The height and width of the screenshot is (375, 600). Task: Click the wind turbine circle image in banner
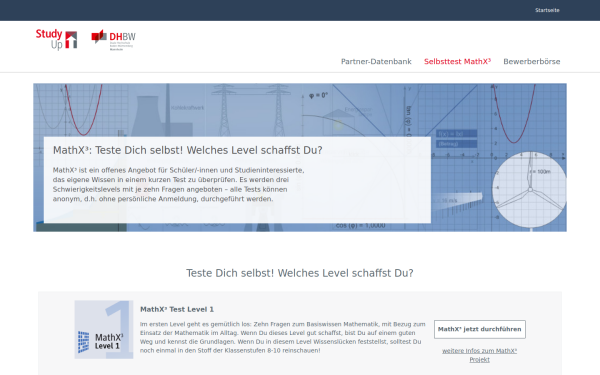[529, 190]
